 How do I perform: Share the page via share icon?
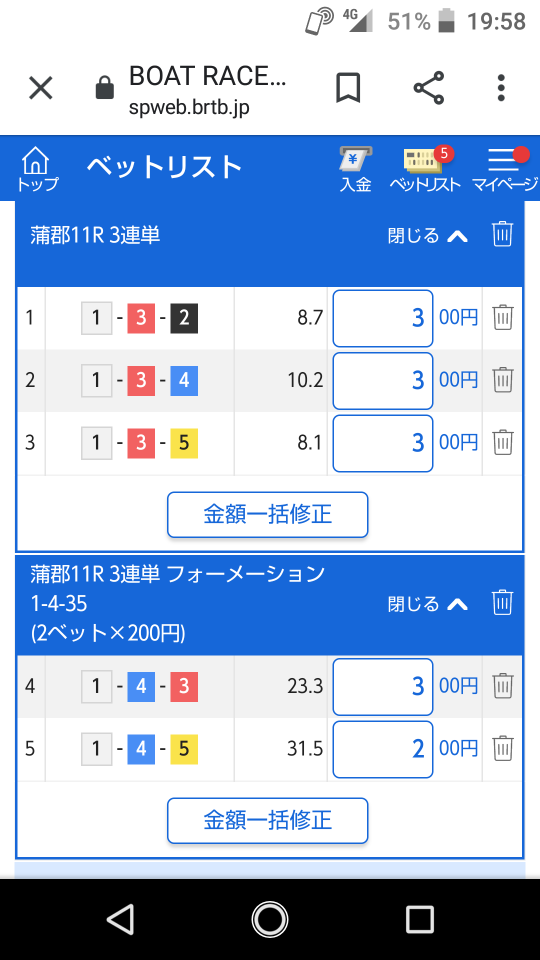(429, 88)
